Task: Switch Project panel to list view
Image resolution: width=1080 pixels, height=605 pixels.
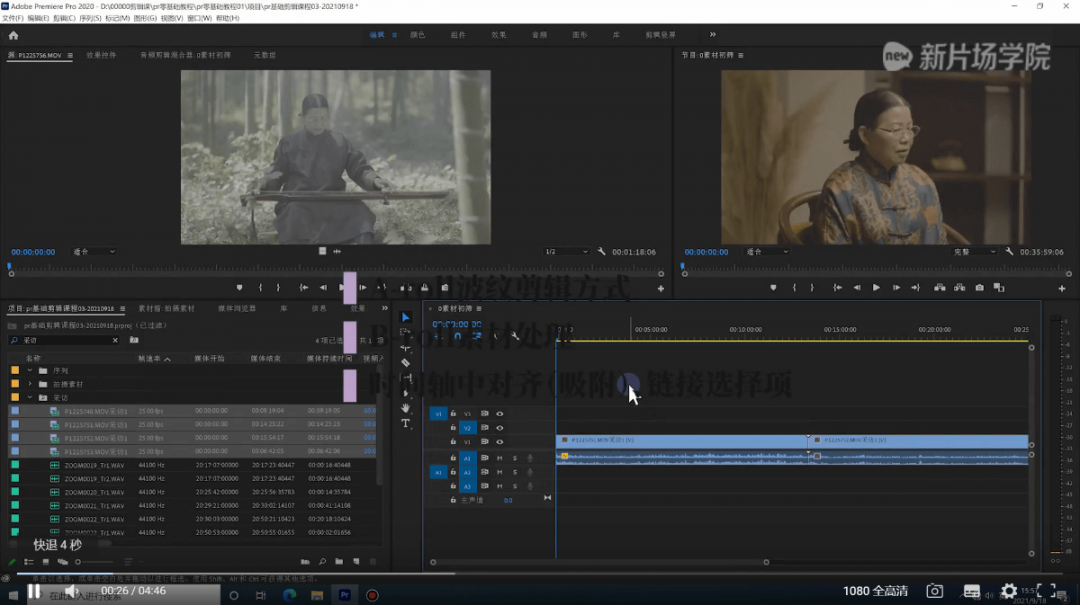Action: pos(29,562)
